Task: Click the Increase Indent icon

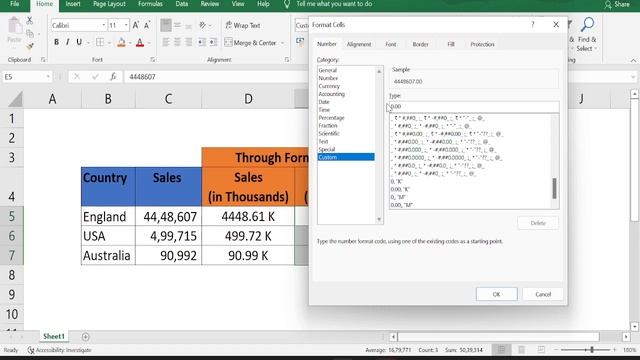Action: 213,42
